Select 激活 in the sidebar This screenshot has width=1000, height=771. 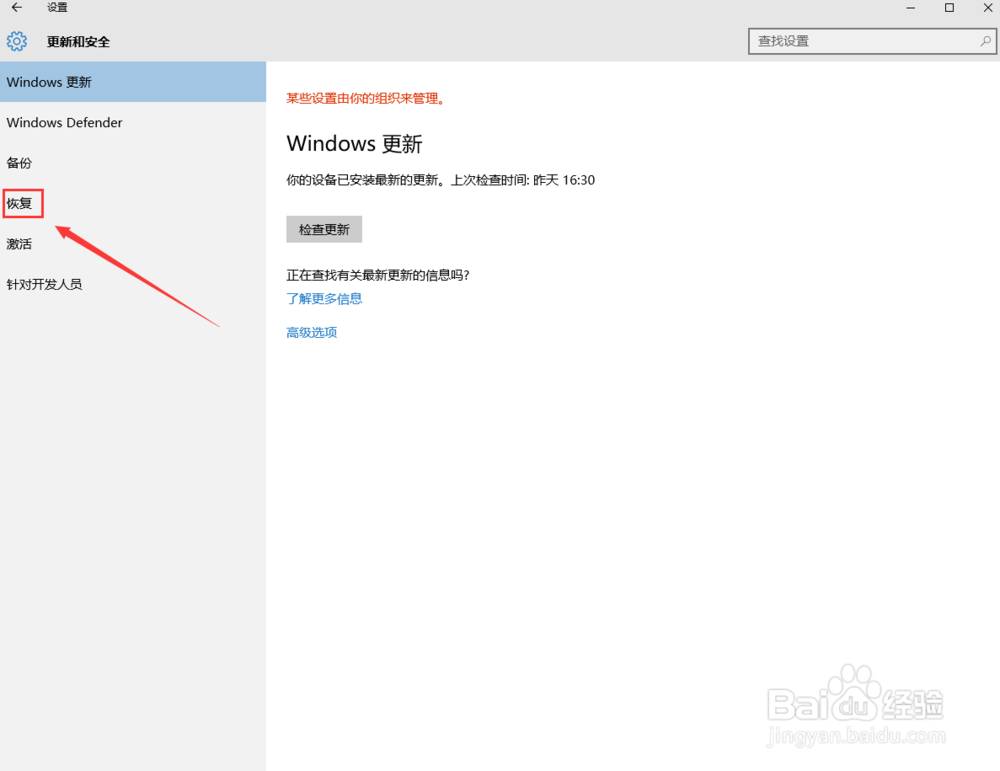[18, 243]
